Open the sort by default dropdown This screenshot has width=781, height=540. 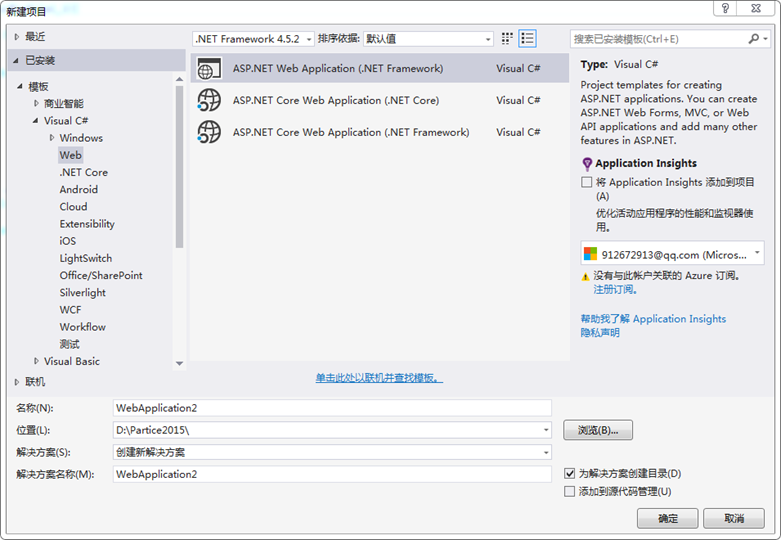coord(428,39)
